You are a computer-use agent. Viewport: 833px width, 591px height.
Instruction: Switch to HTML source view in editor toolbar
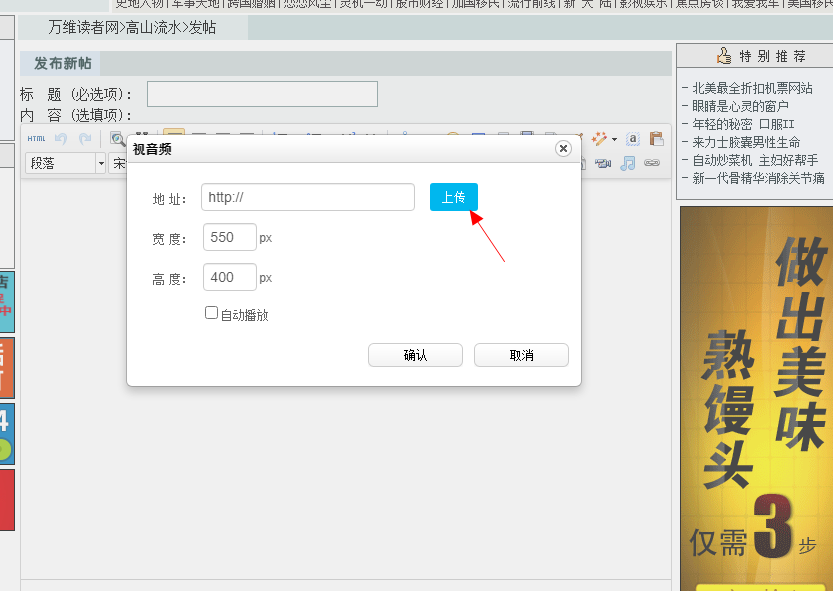(36, 139)
